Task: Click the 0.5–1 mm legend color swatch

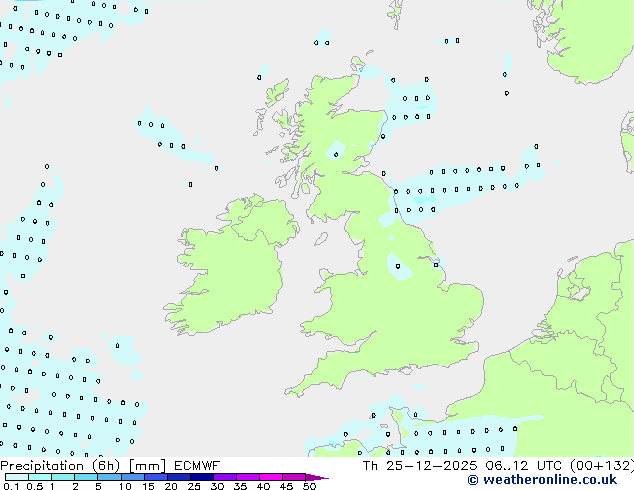Action: pyautogui.click(x=40, y=477)
